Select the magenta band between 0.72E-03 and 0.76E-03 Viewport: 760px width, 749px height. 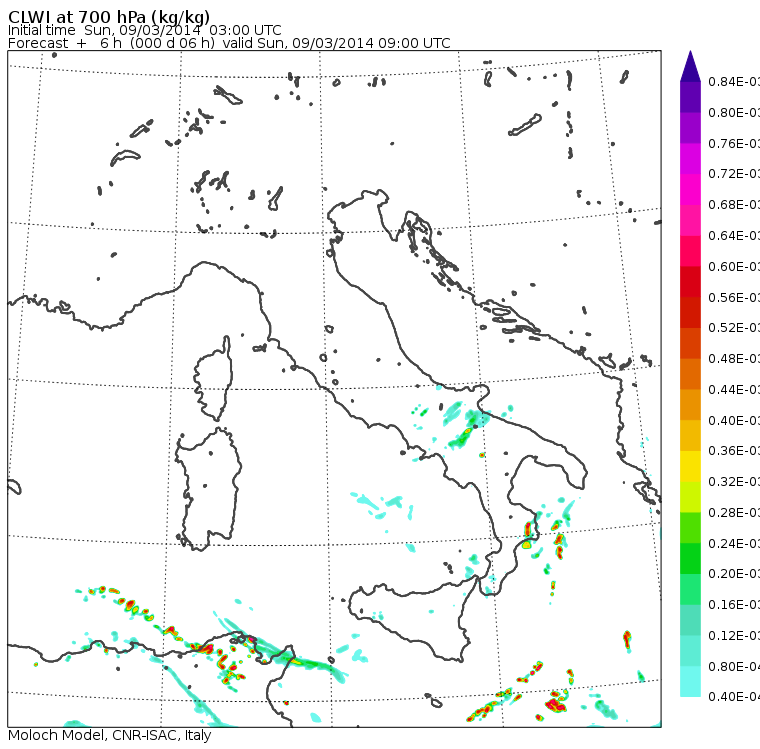point(690,159)
